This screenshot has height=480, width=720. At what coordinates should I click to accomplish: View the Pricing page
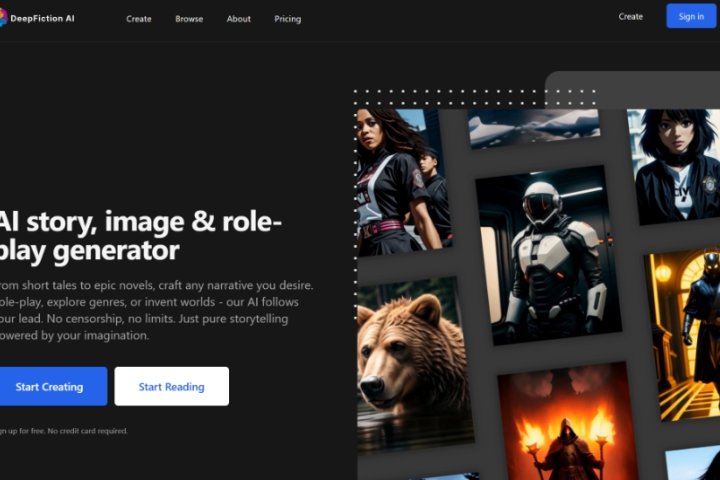[287, 19]
